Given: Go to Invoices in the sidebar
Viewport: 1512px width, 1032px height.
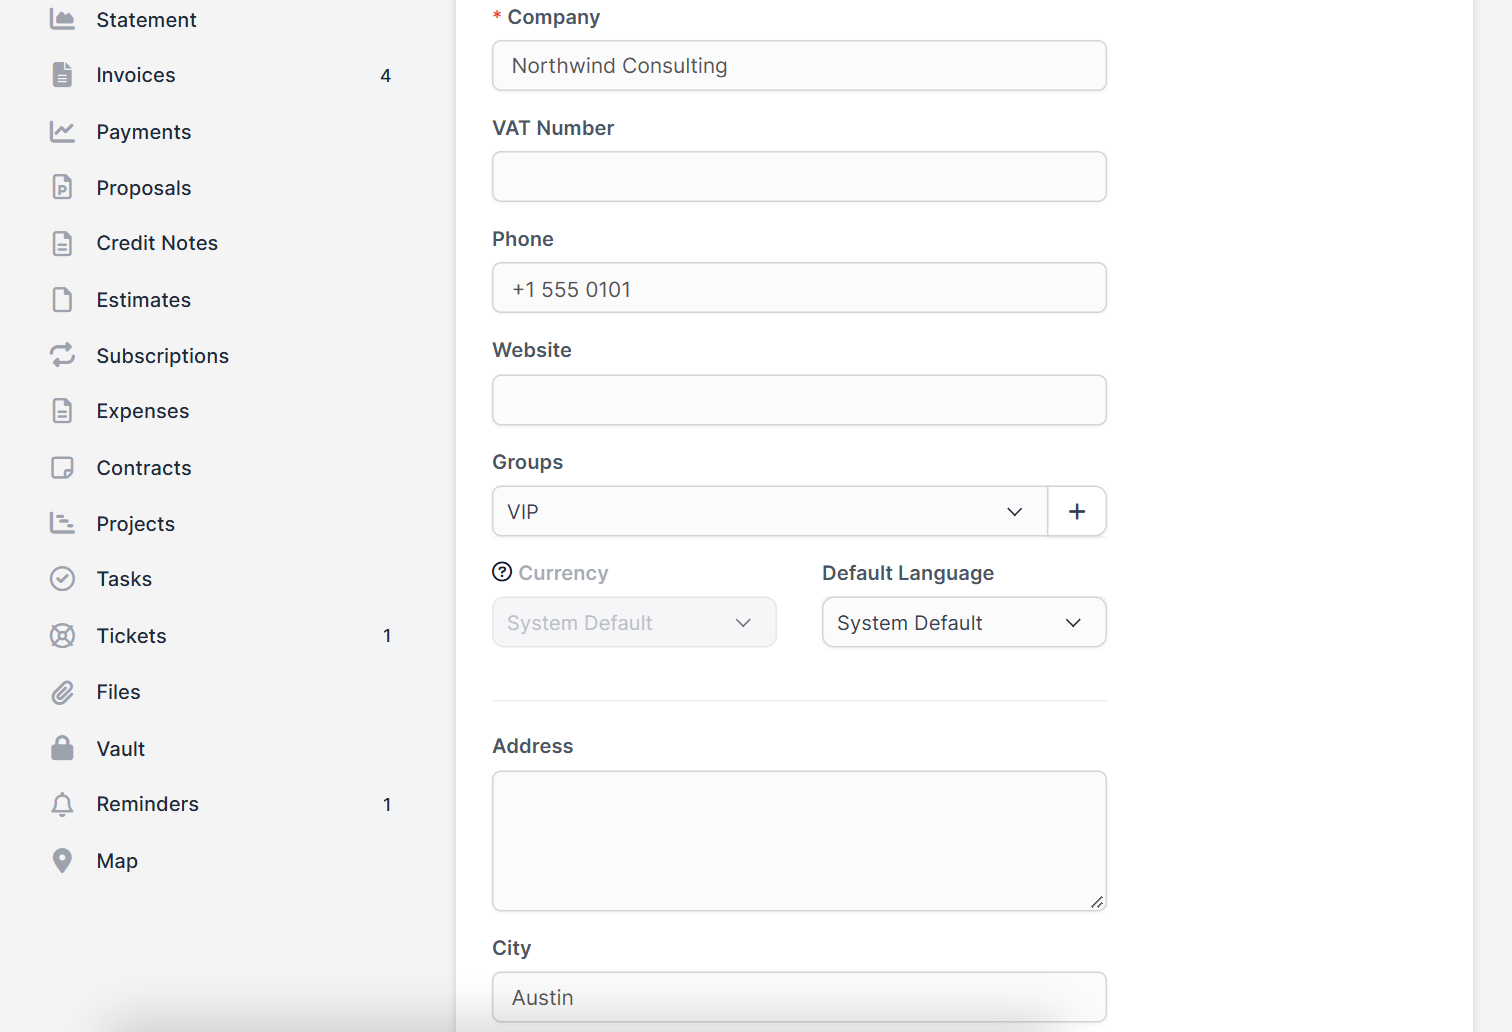Looking at the screenshot, I should 136,75.
